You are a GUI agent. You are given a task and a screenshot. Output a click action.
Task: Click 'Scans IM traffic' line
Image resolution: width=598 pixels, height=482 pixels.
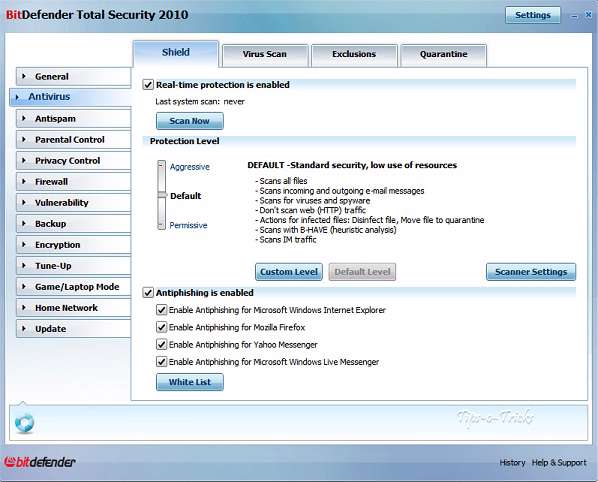(x=286, y=240)
